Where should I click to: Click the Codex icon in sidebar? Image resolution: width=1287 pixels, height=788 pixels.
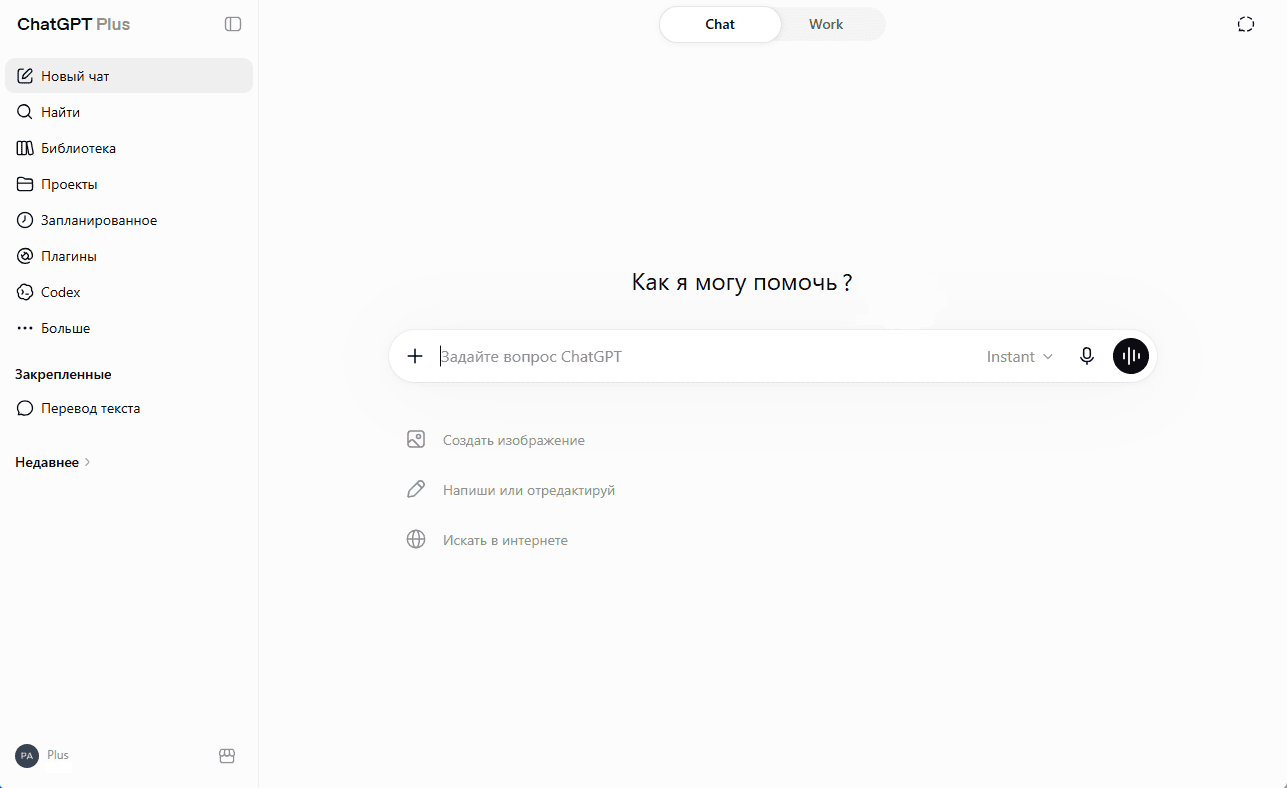tap(25, 292)
